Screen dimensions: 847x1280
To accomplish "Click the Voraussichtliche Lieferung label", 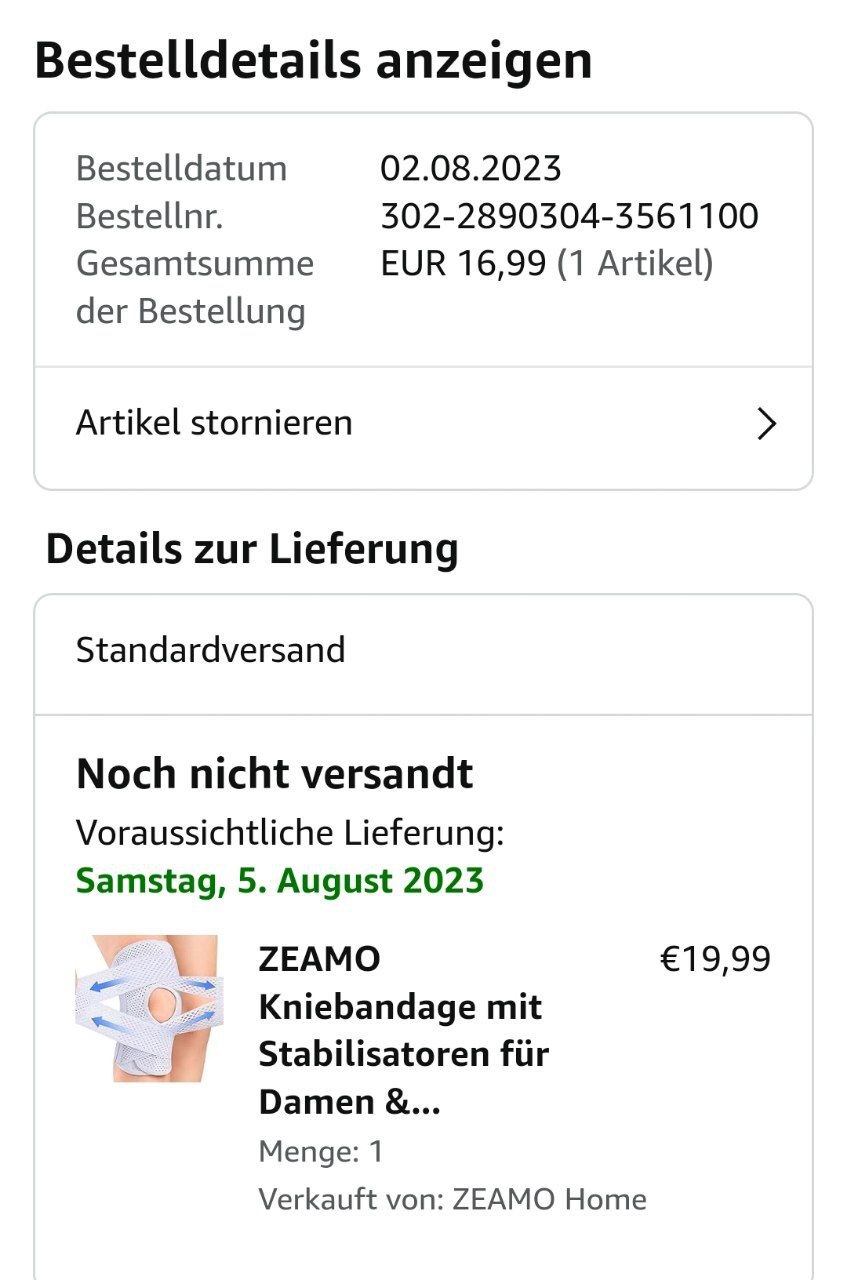I will tap(290, 833).
